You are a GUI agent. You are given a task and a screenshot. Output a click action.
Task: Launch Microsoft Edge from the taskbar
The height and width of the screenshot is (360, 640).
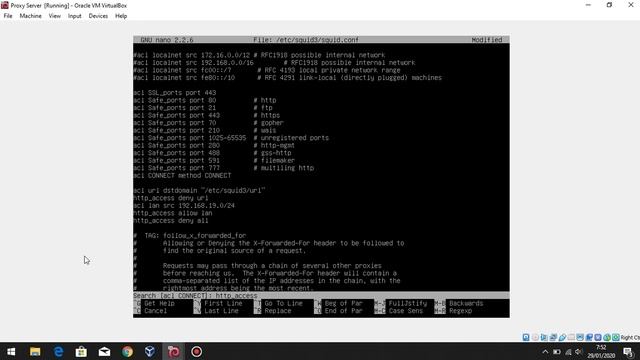(x=58, y=351)
